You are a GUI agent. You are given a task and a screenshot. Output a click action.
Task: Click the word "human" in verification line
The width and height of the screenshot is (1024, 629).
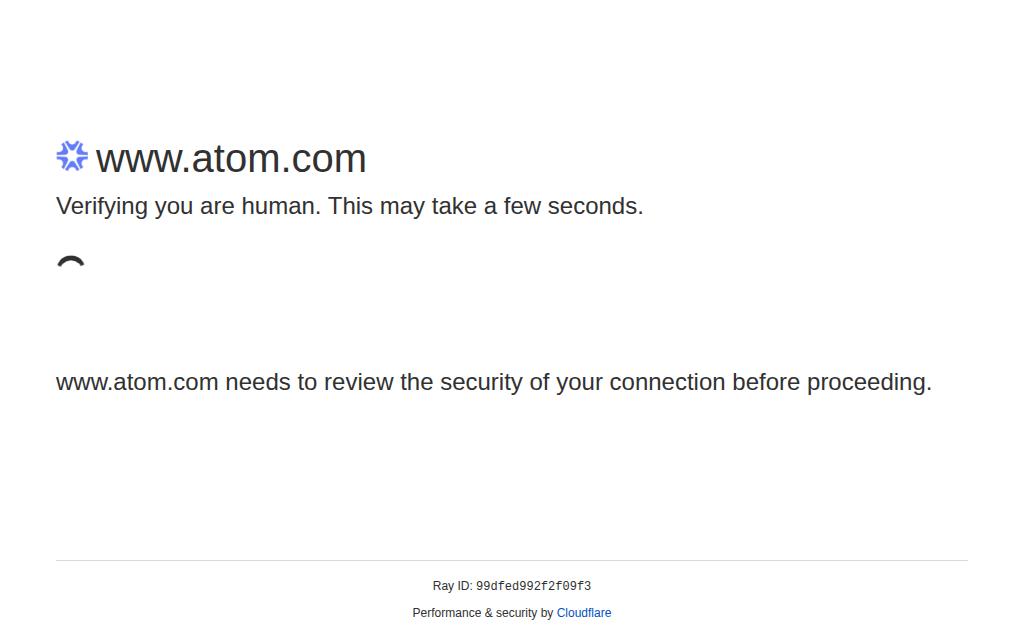(277, 207)
